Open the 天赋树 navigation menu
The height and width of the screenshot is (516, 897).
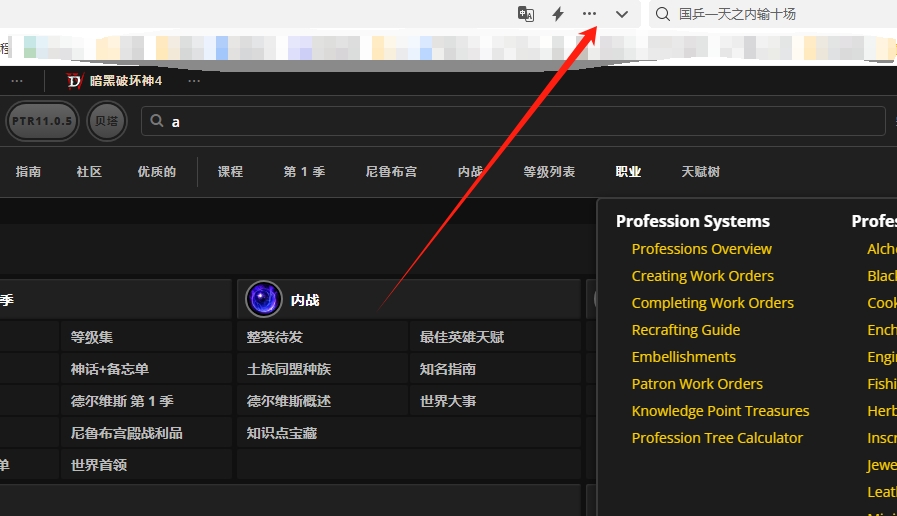click(x=700, y=172)
